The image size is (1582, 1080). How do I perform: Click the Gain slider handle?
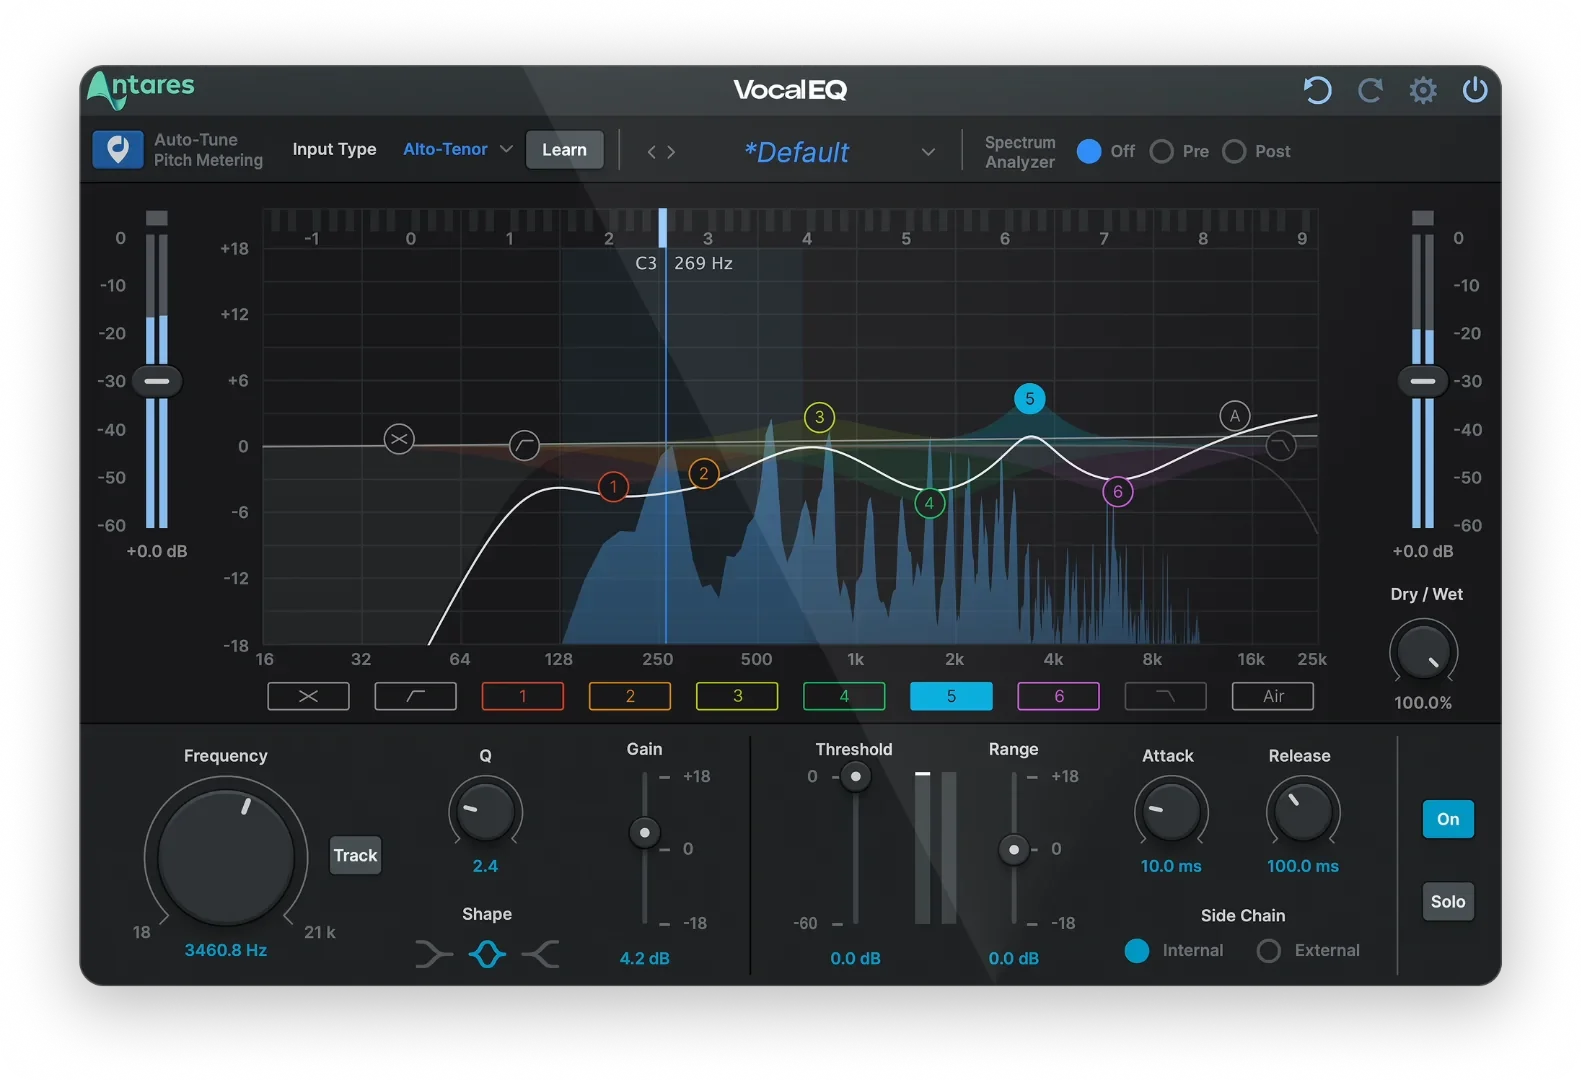tap(645, 832)
